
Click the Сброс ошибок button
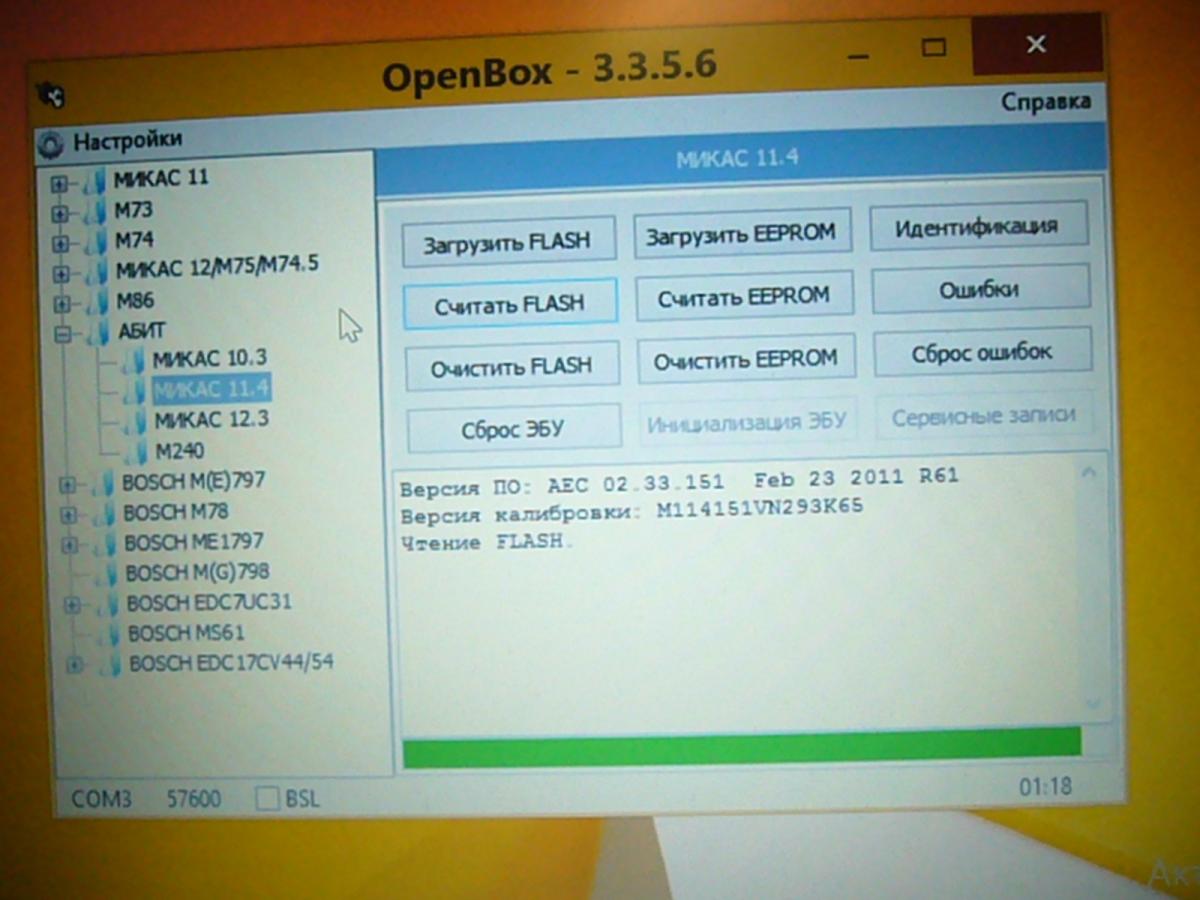click(x=982, y=352)
